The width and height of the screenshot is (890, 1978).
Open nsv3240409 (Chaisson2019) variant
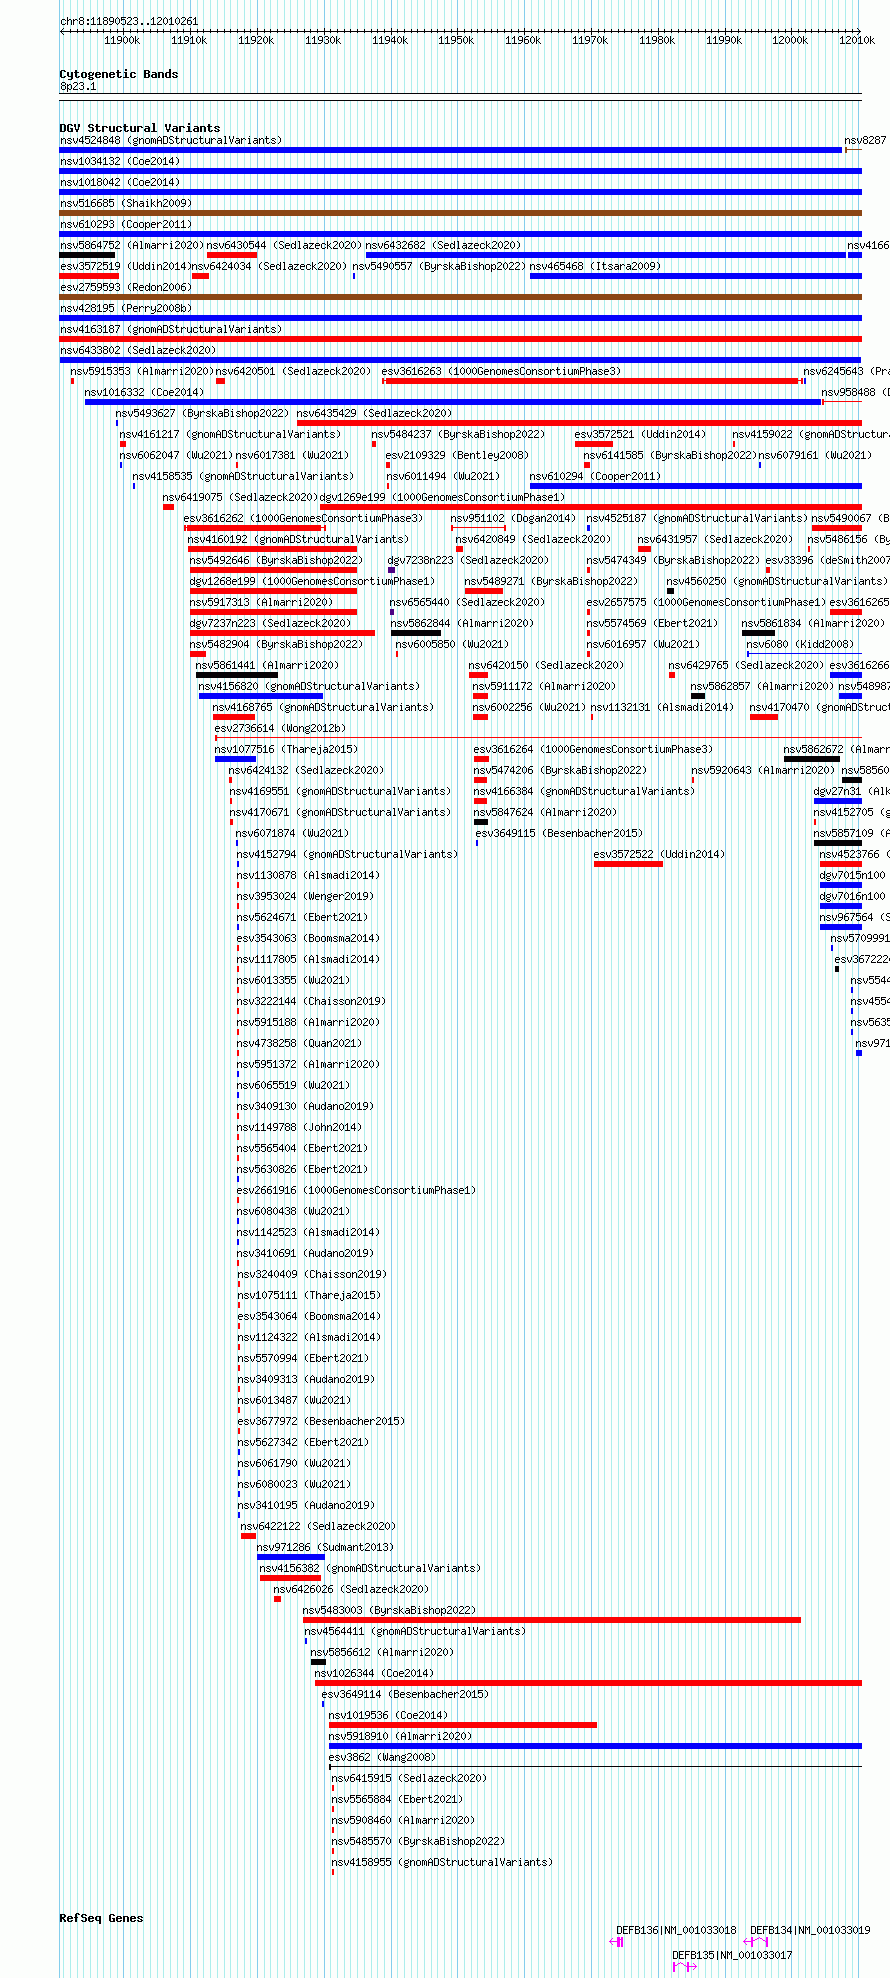311,1274
